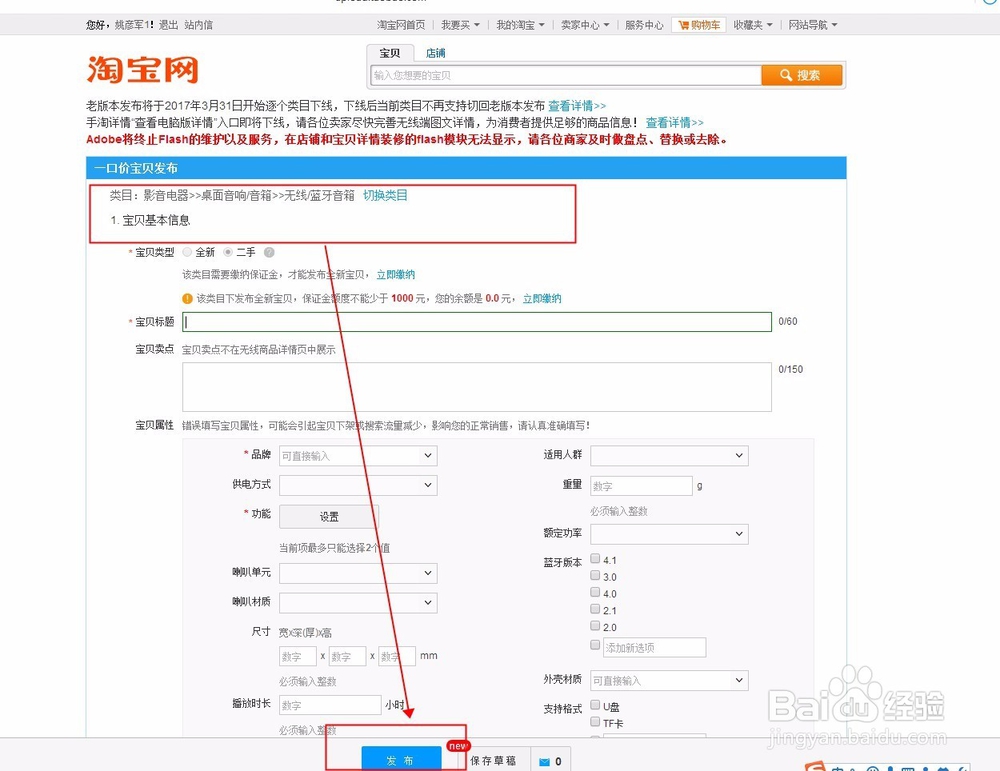Open the 外壳材质 dropdown
Image resolution: width=1000 pixels, height=771 pixels.
pos(670,680)
